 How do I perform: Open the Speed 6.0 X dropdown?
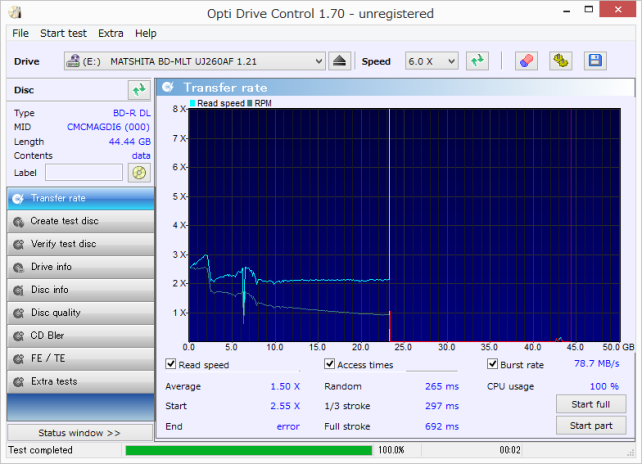point(432,61)
